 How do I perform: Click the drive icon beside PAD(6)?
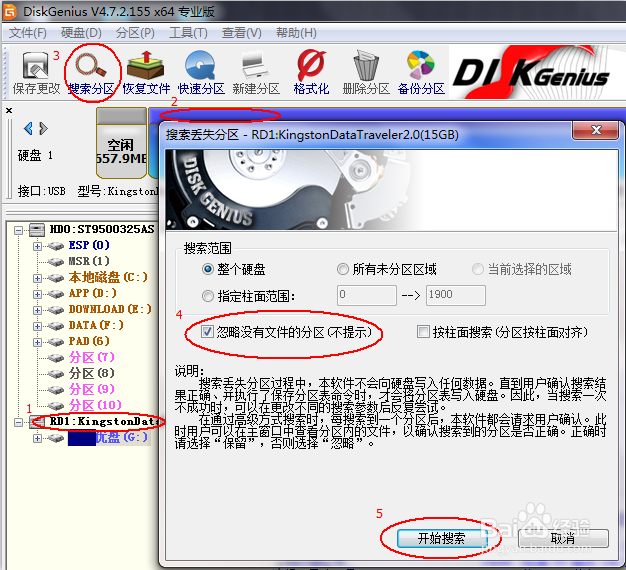(x=55, y=342)
